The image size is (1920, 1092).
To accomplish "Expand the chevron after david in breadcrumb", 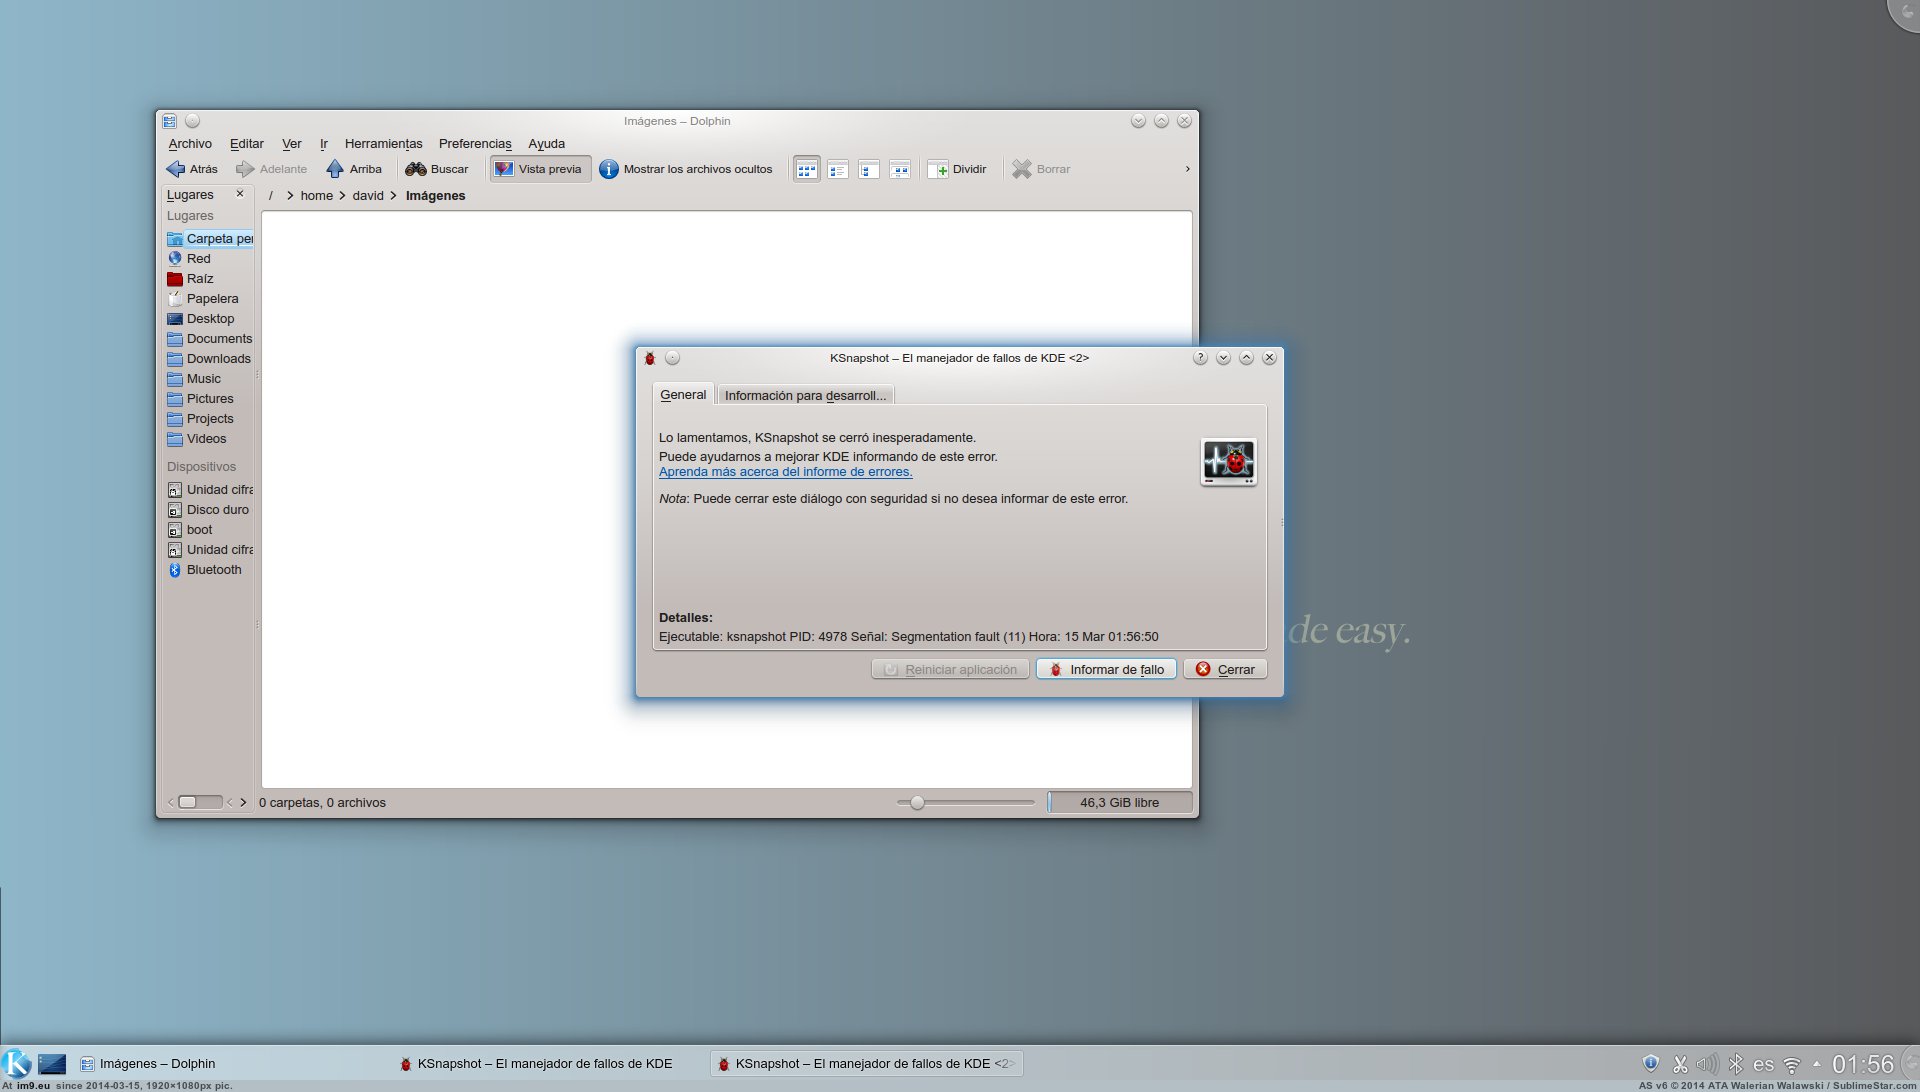I will pos(394,196).
